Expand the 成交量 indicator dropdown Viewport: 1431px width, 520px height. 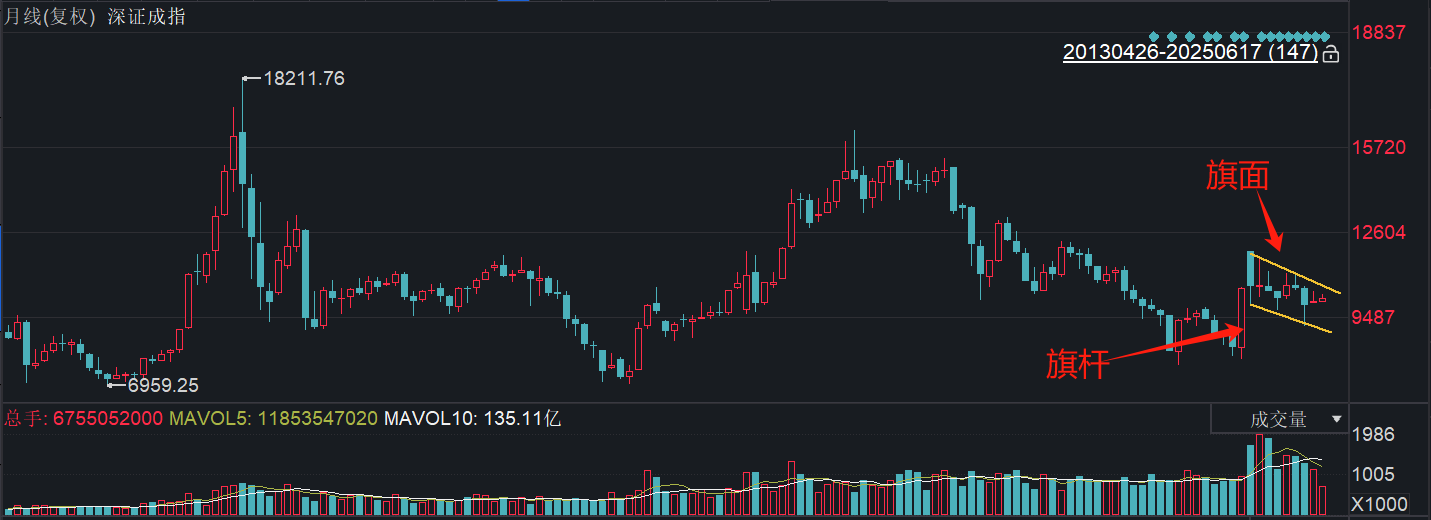point(1279,419)
